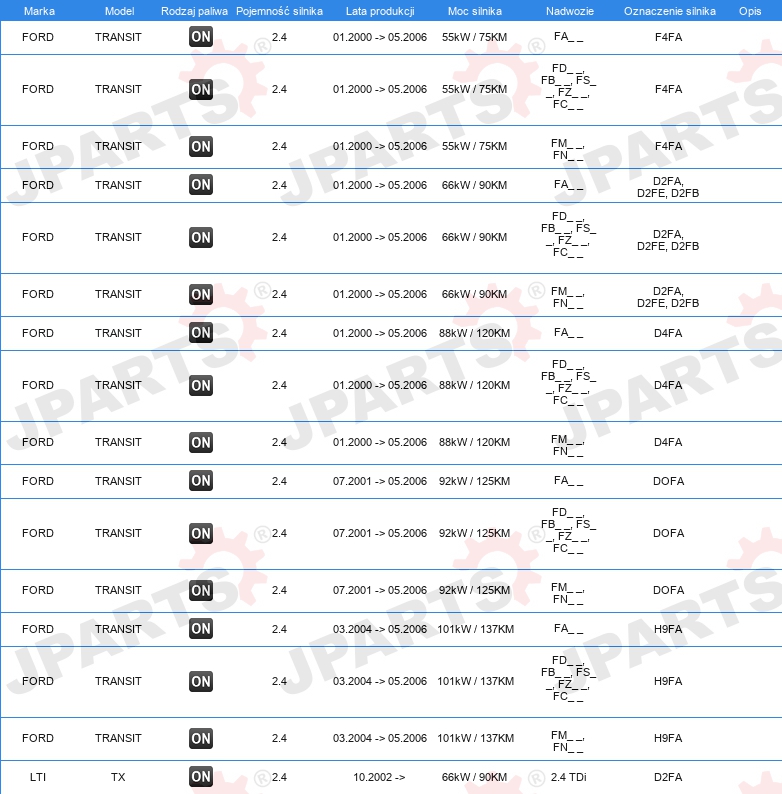Select '92kW / 125KM' in the FD__ row
The image size is (782, 794).
[474, 533]
